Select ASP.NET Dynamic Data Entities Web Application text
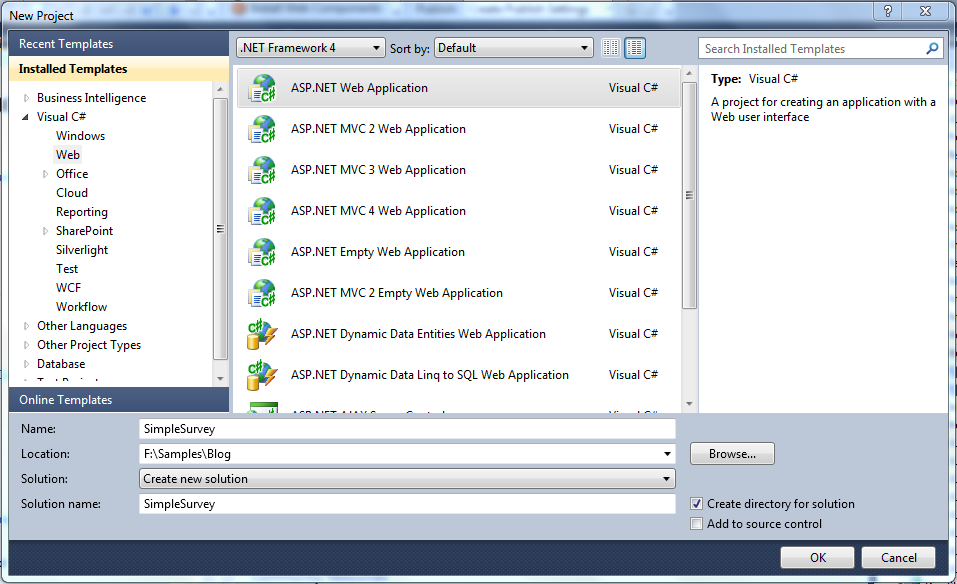The image size is (957, 584). pyautogui.click(x=418, y=334)
